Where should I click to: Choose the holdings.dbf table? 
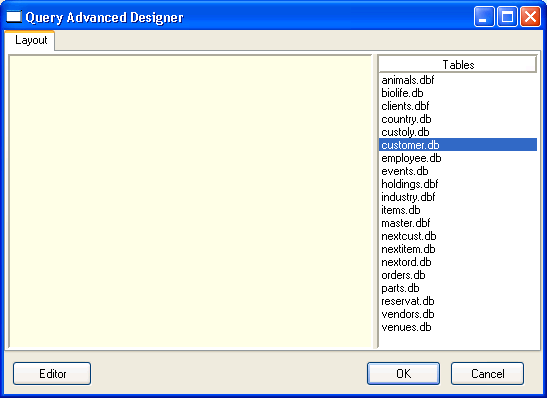[x=458, y=184]
